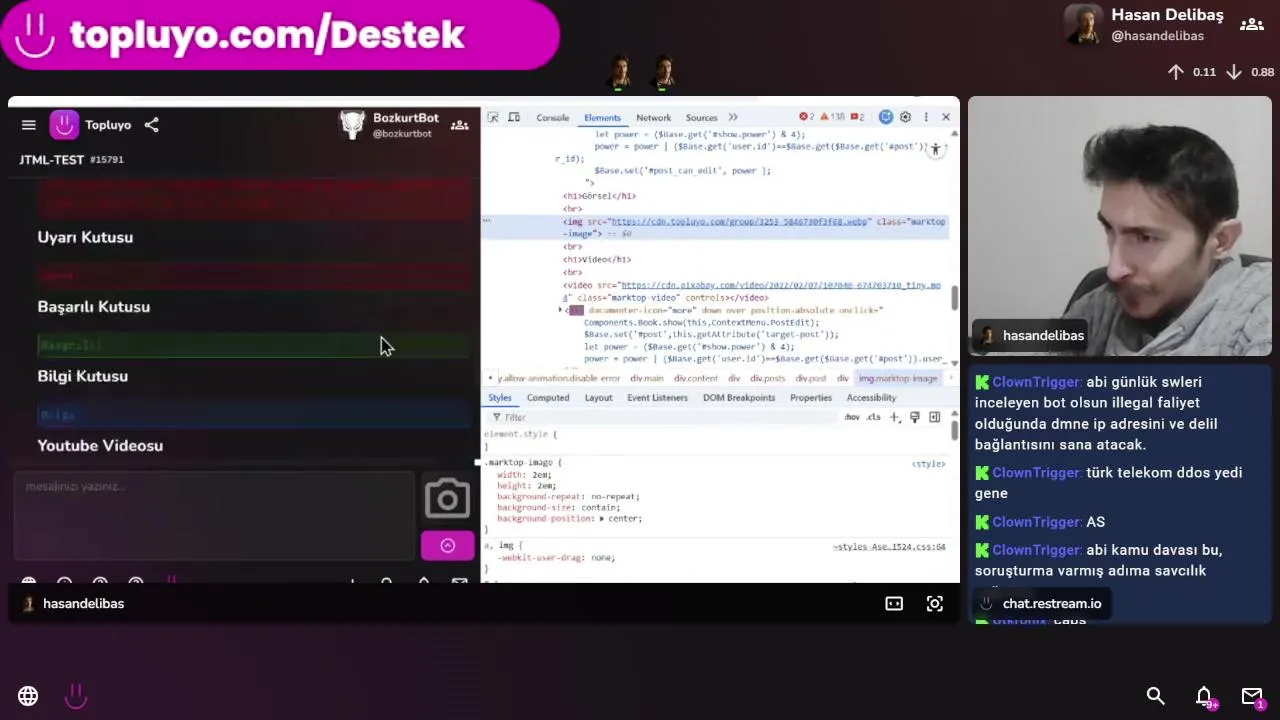Click the download arrow showing 0.88
The width and height of the screenshot is (1280, 720).
pyautogui.click(x=1234, y=72)
